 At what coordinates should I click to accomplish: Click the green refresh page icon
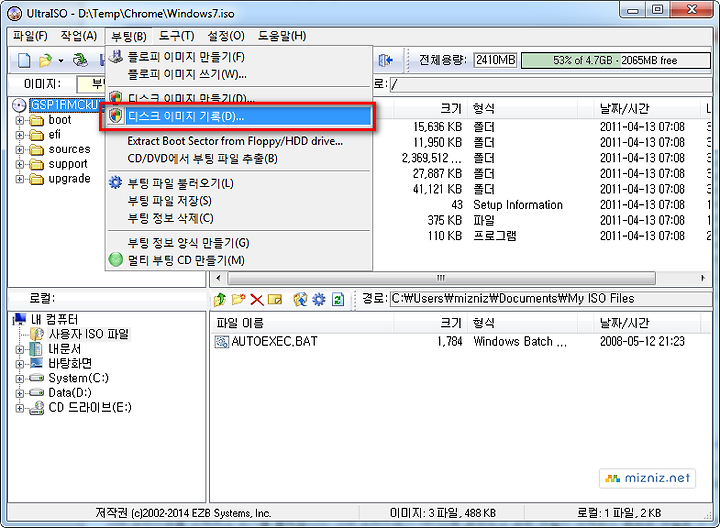coord(338,300)
